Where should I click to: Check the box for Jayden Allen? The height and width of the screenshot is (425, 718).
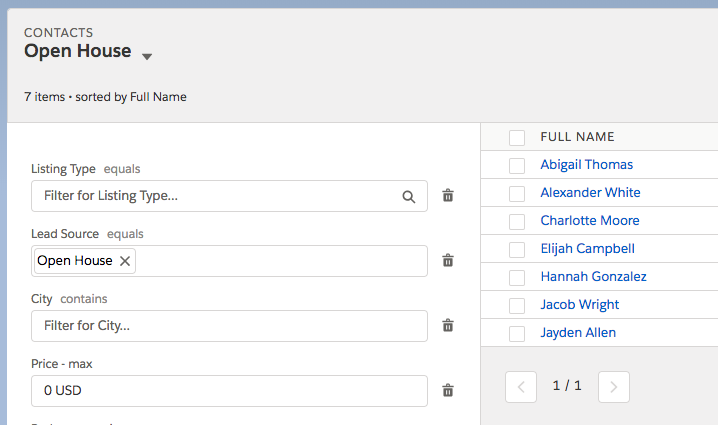click(x=517, y=333)
